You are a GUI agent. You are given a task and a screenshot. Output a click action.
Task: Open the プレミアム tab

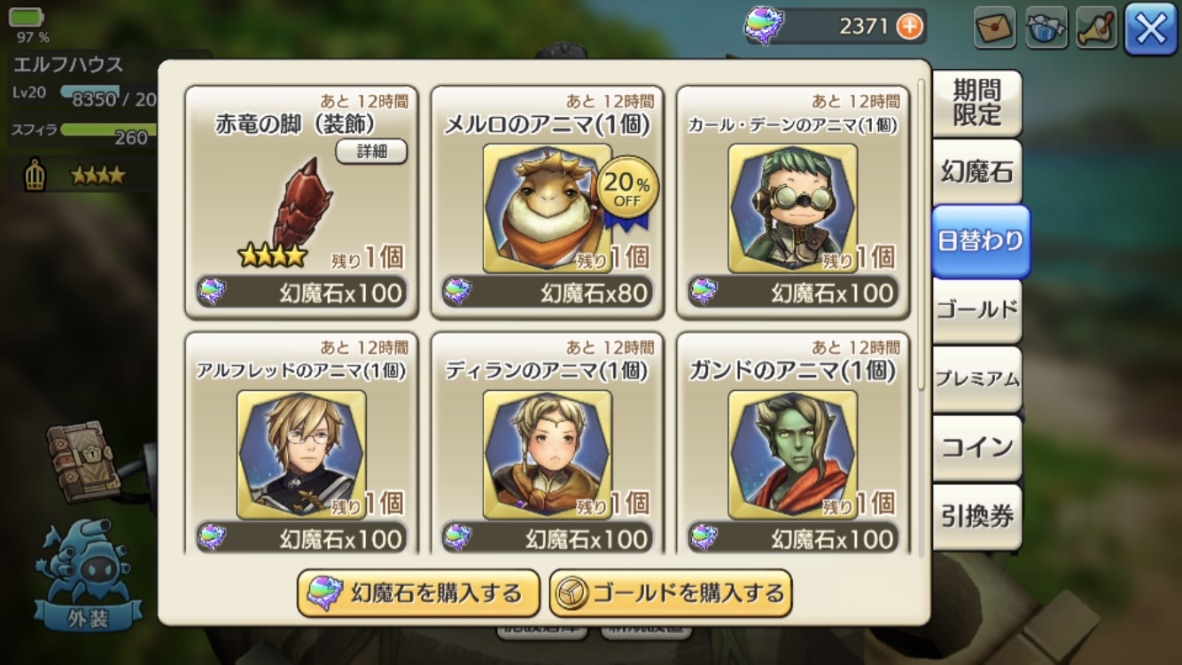(x=977, y=378)
